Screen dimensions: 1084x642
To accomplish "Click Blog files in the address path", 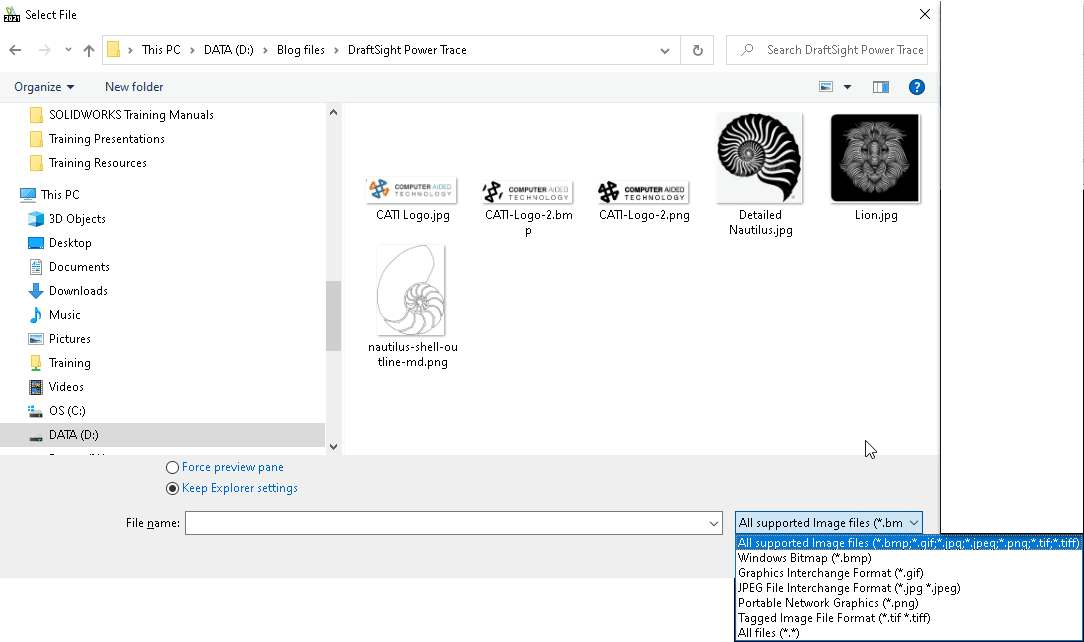I will (300, 50).
